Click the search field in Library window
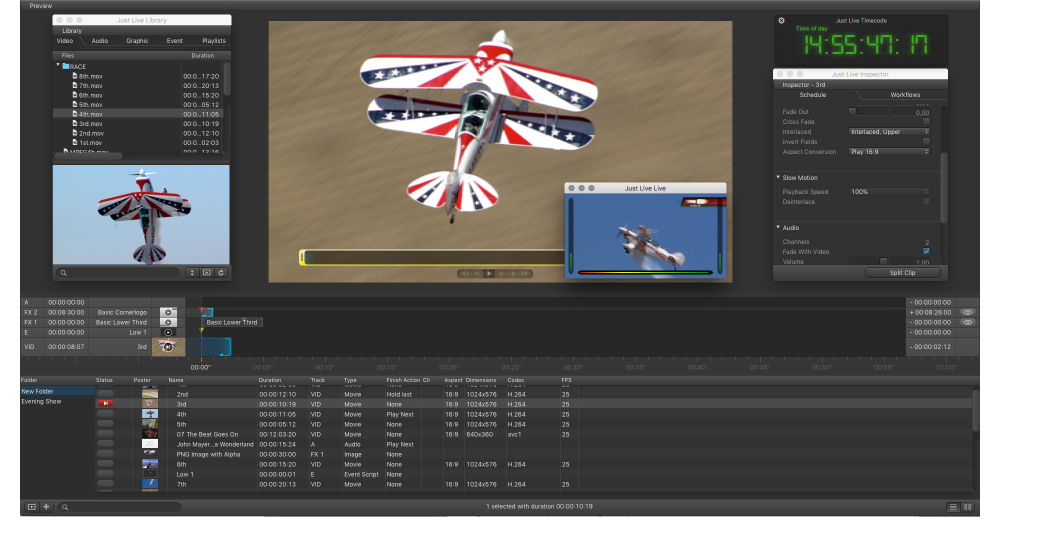1038x540 pixels. [x=118, y=273]
